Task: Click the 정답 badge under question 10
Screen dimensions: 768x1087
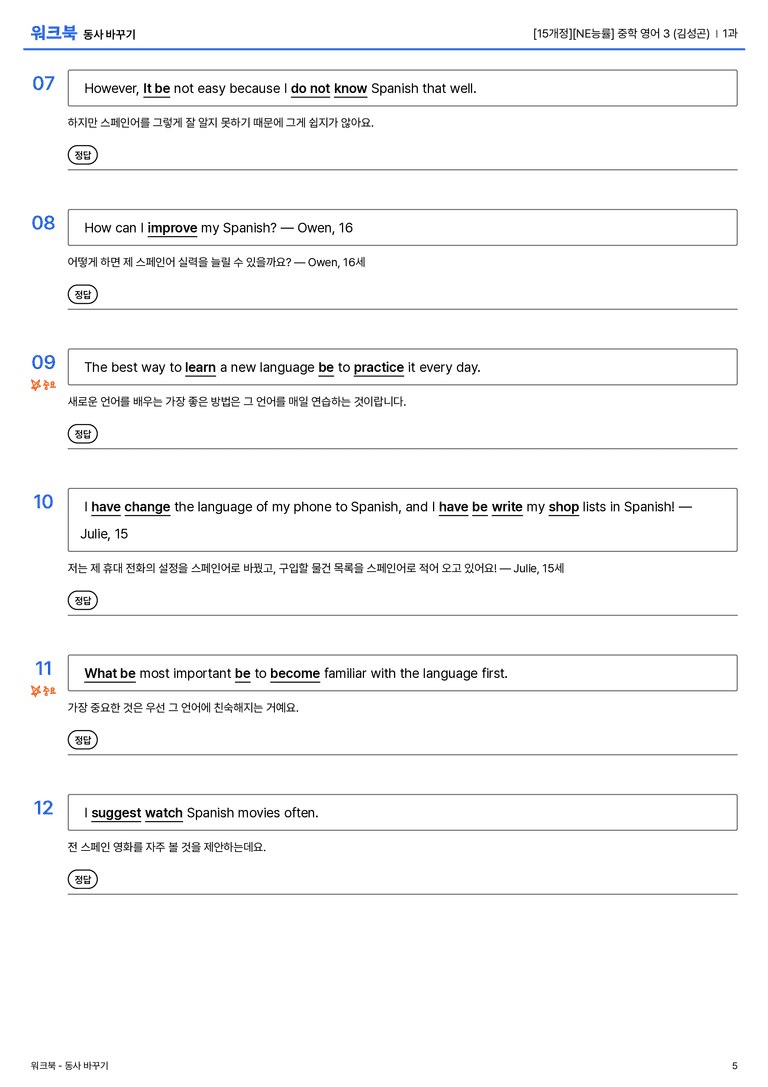Action: coord(82,600)
